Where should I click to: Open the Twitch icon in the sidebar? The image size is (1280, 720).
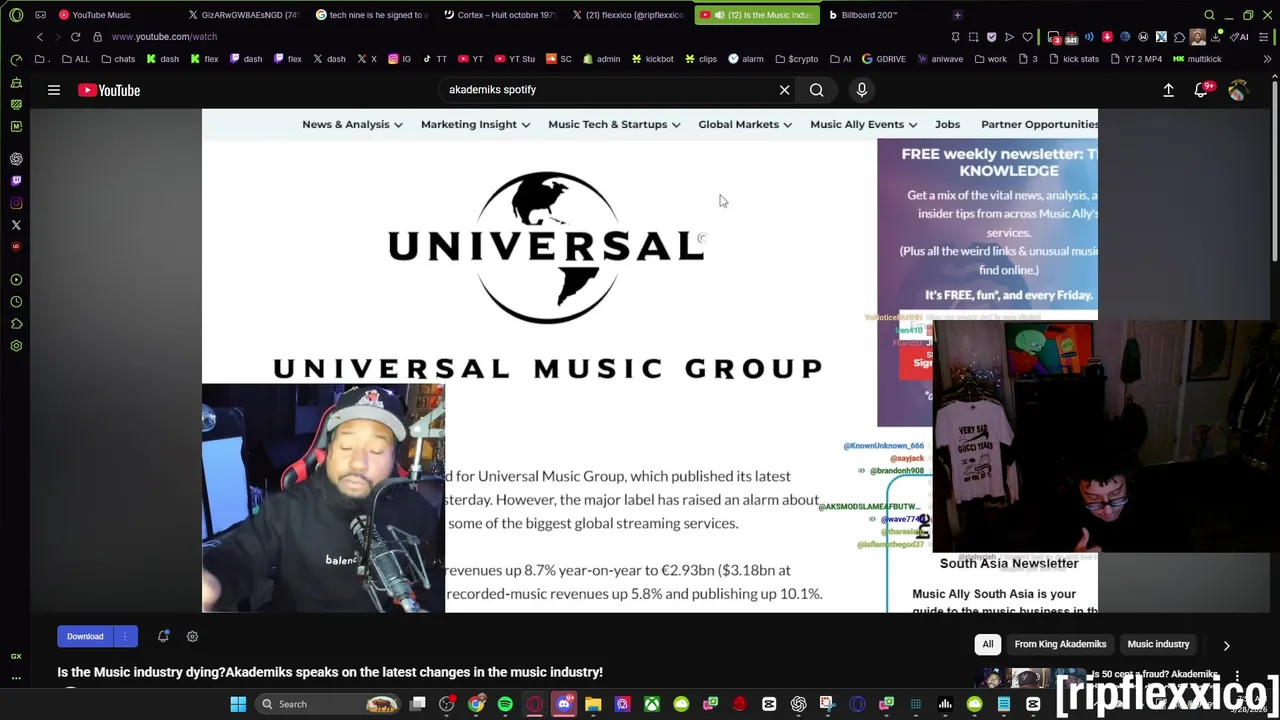pos(16,181)
